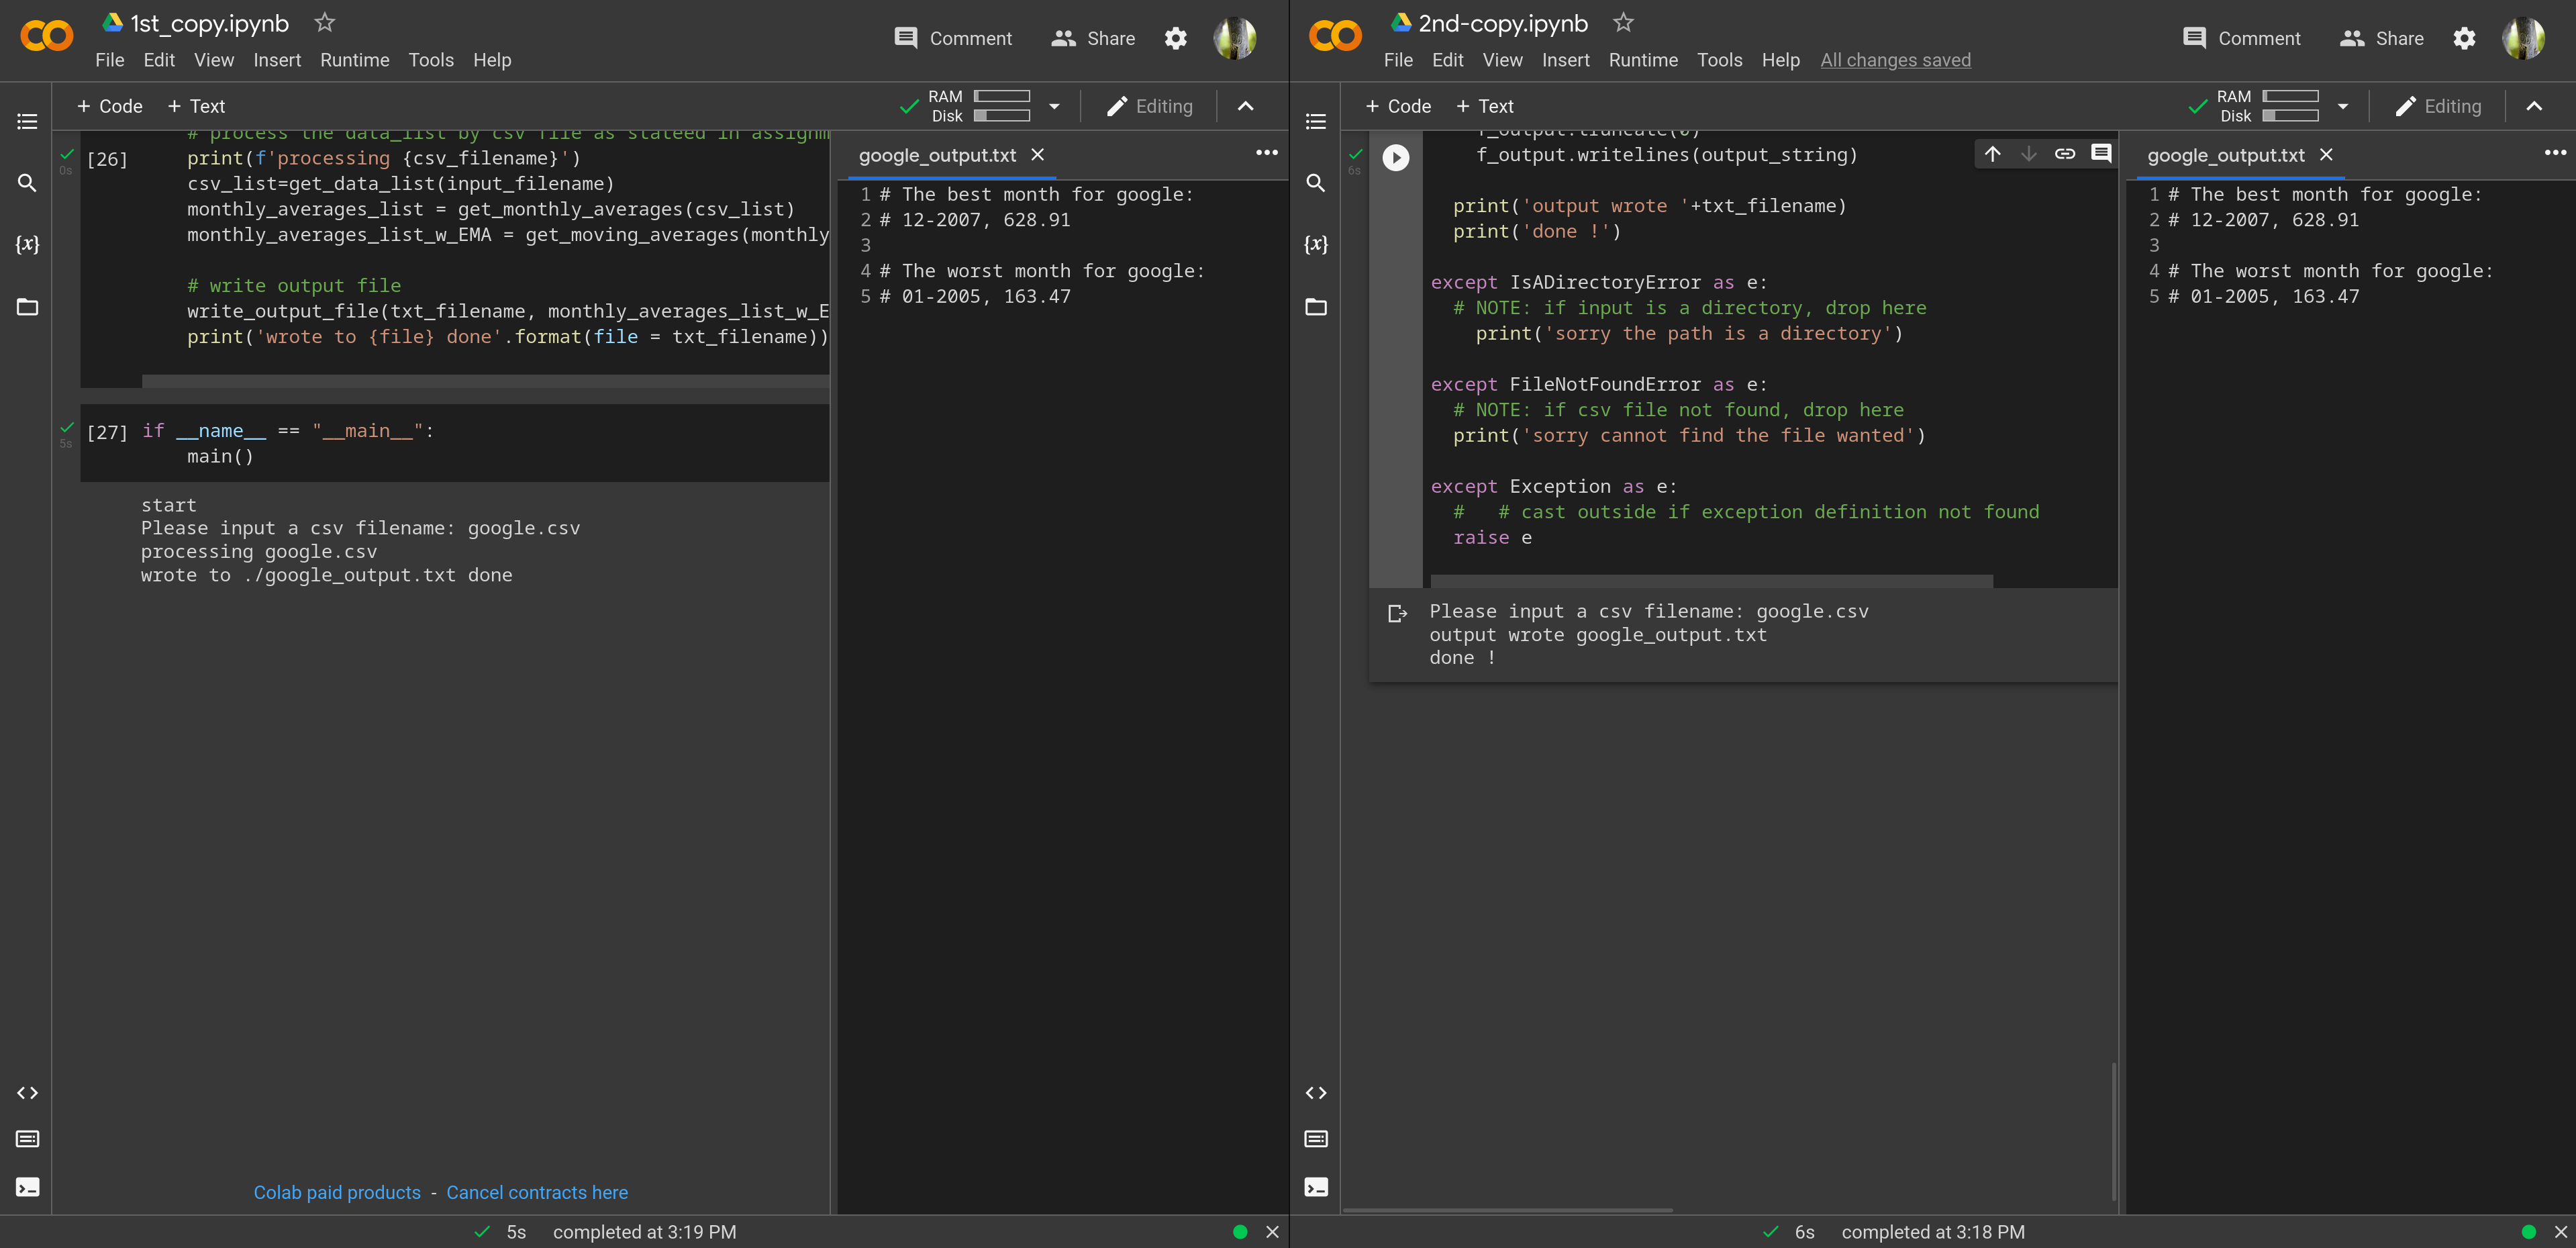
Task: Collapse header with chevron in right notebook
Action: pos(2534,106)
